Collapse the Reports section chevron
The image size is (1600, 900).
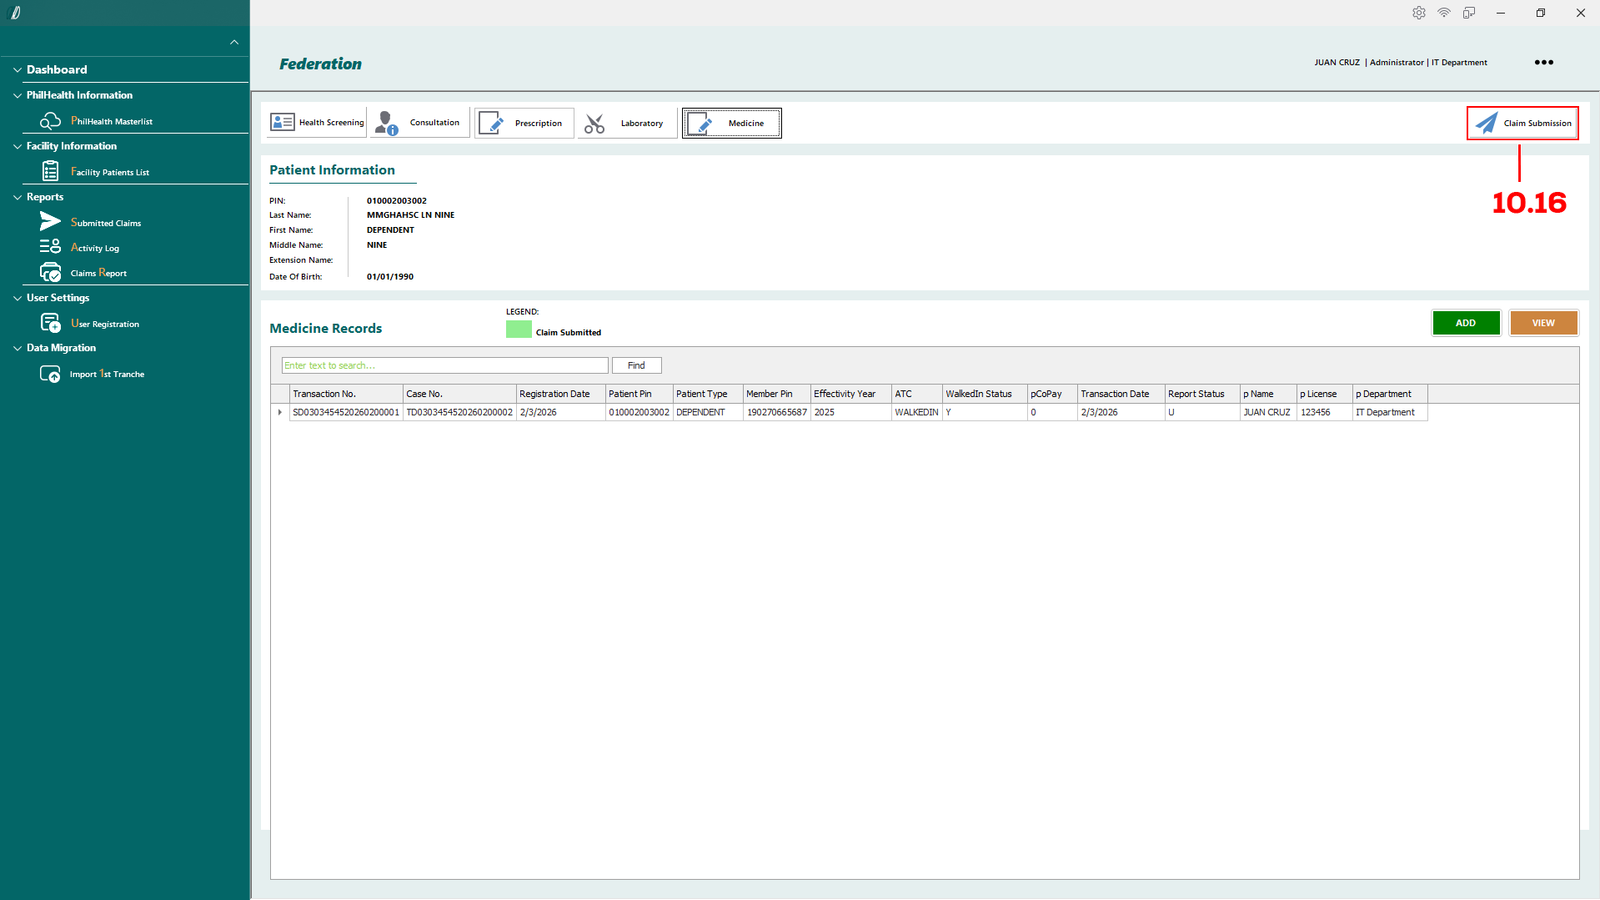[17, 197]
